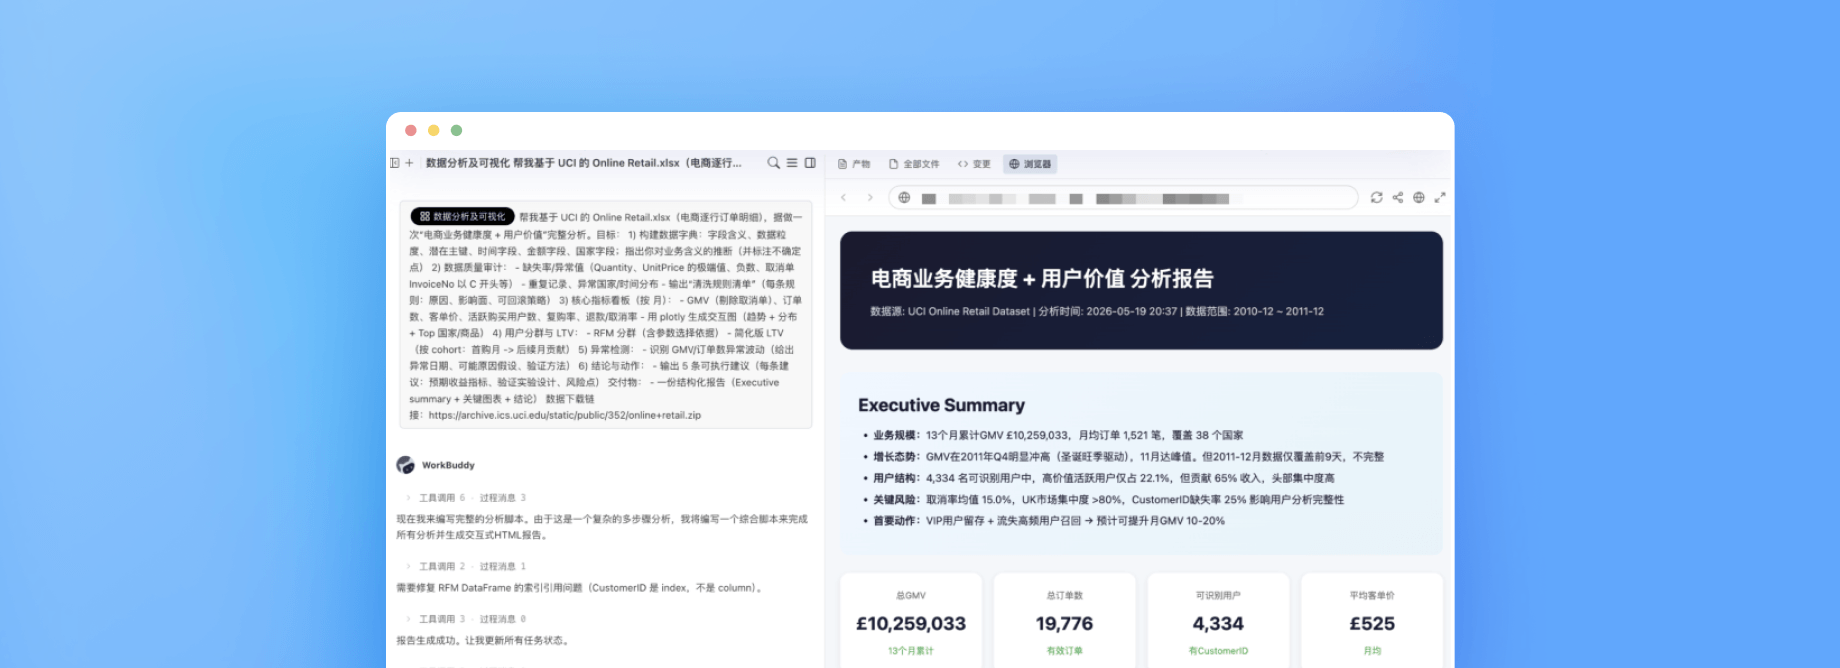Viewport: 1840px width, 668px height.
Task: Open in external browser globe icon
Action: (1419, 198)
